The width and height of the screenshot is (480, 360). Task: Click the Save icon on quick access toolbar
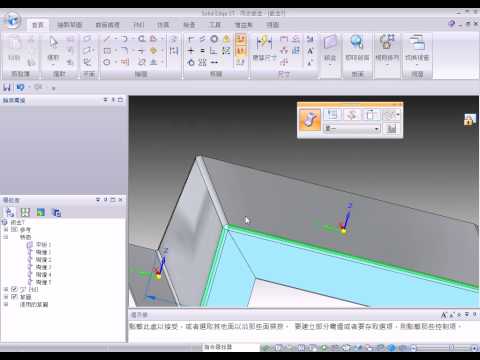[x=7, y=87]
